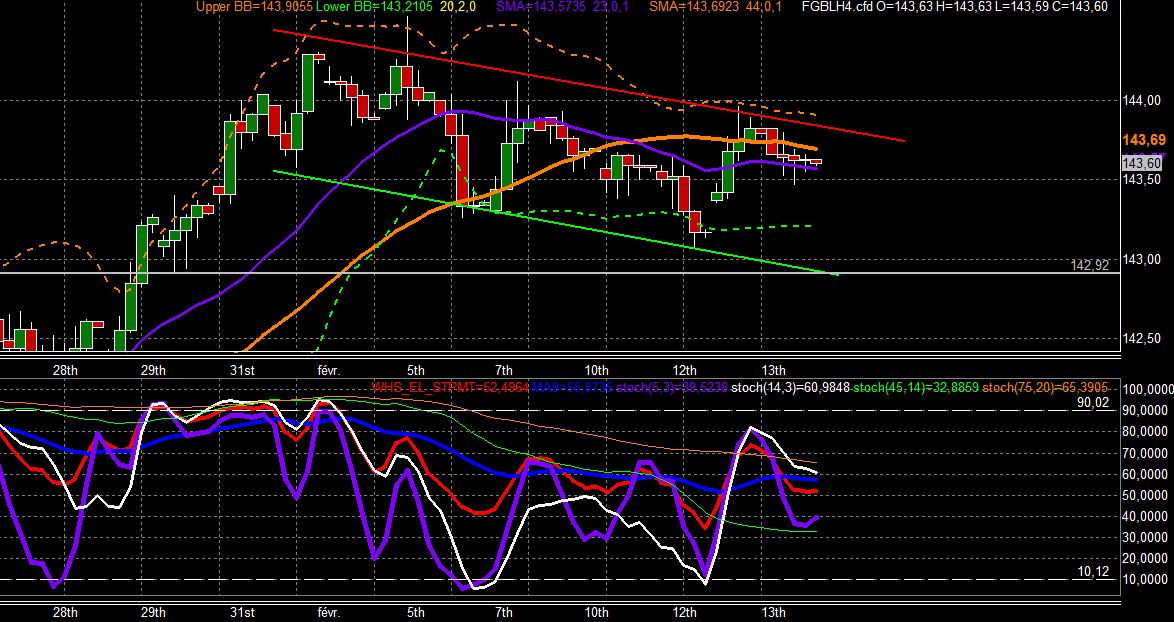Select the orange 143,69 price tag
Screen dimensions: 1174x622
[1142, 139]
